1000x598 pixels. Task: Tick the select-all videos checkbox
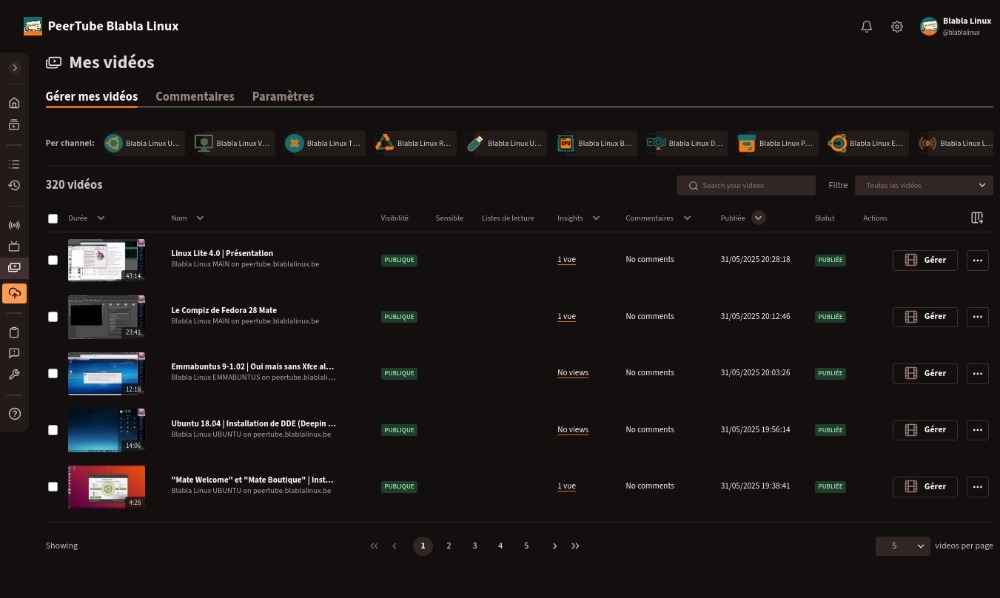coord(53,218)
